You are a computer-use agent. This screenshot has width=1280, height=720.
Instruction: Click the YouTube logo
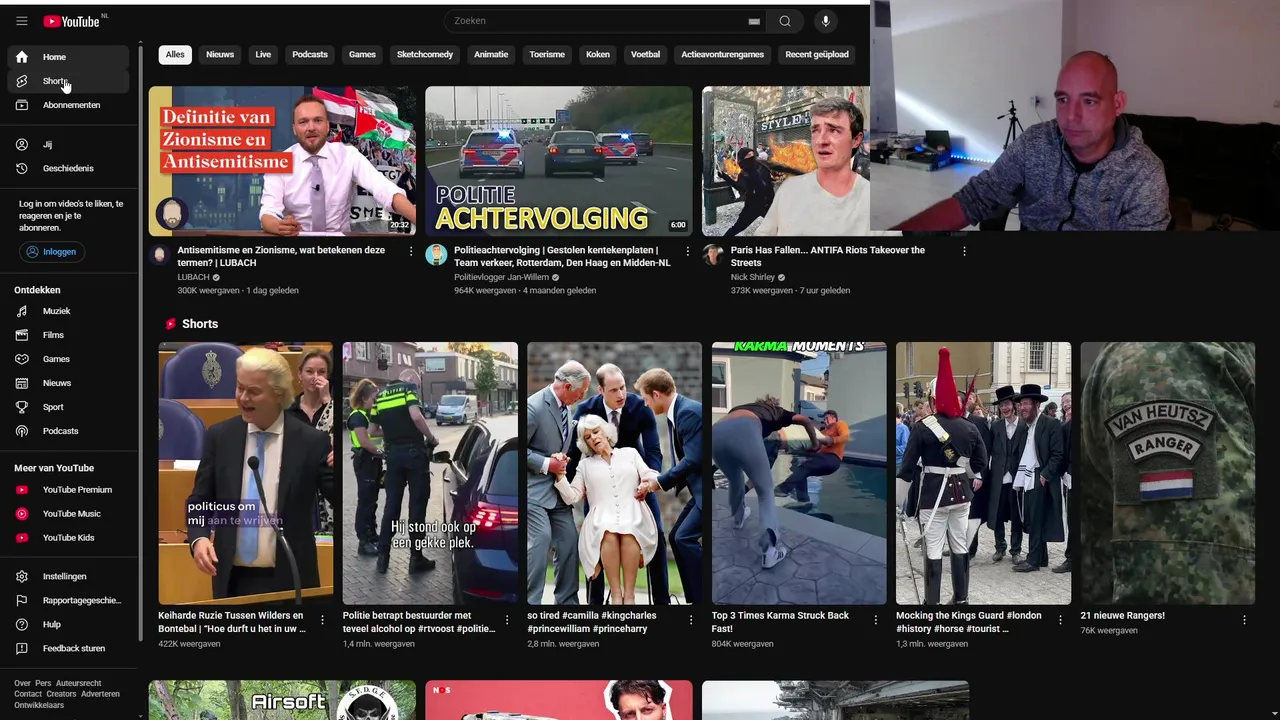click(72, 21)
